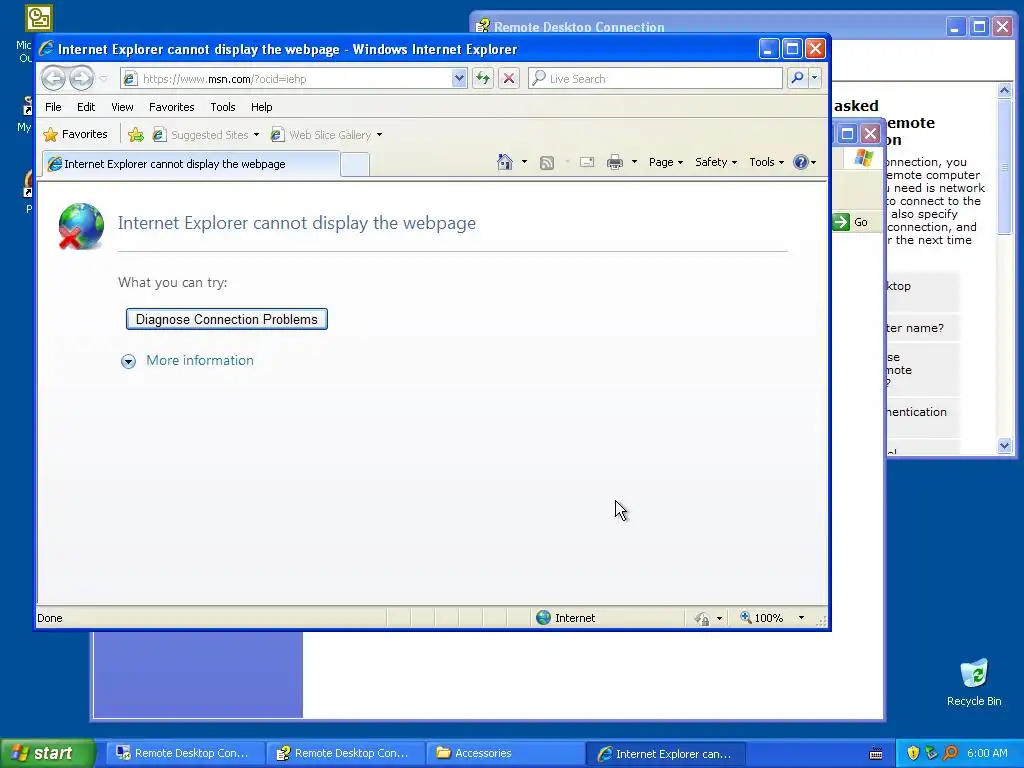Click the error globe with red X icon
1024x768 pixels.
[x=81, y=227]
